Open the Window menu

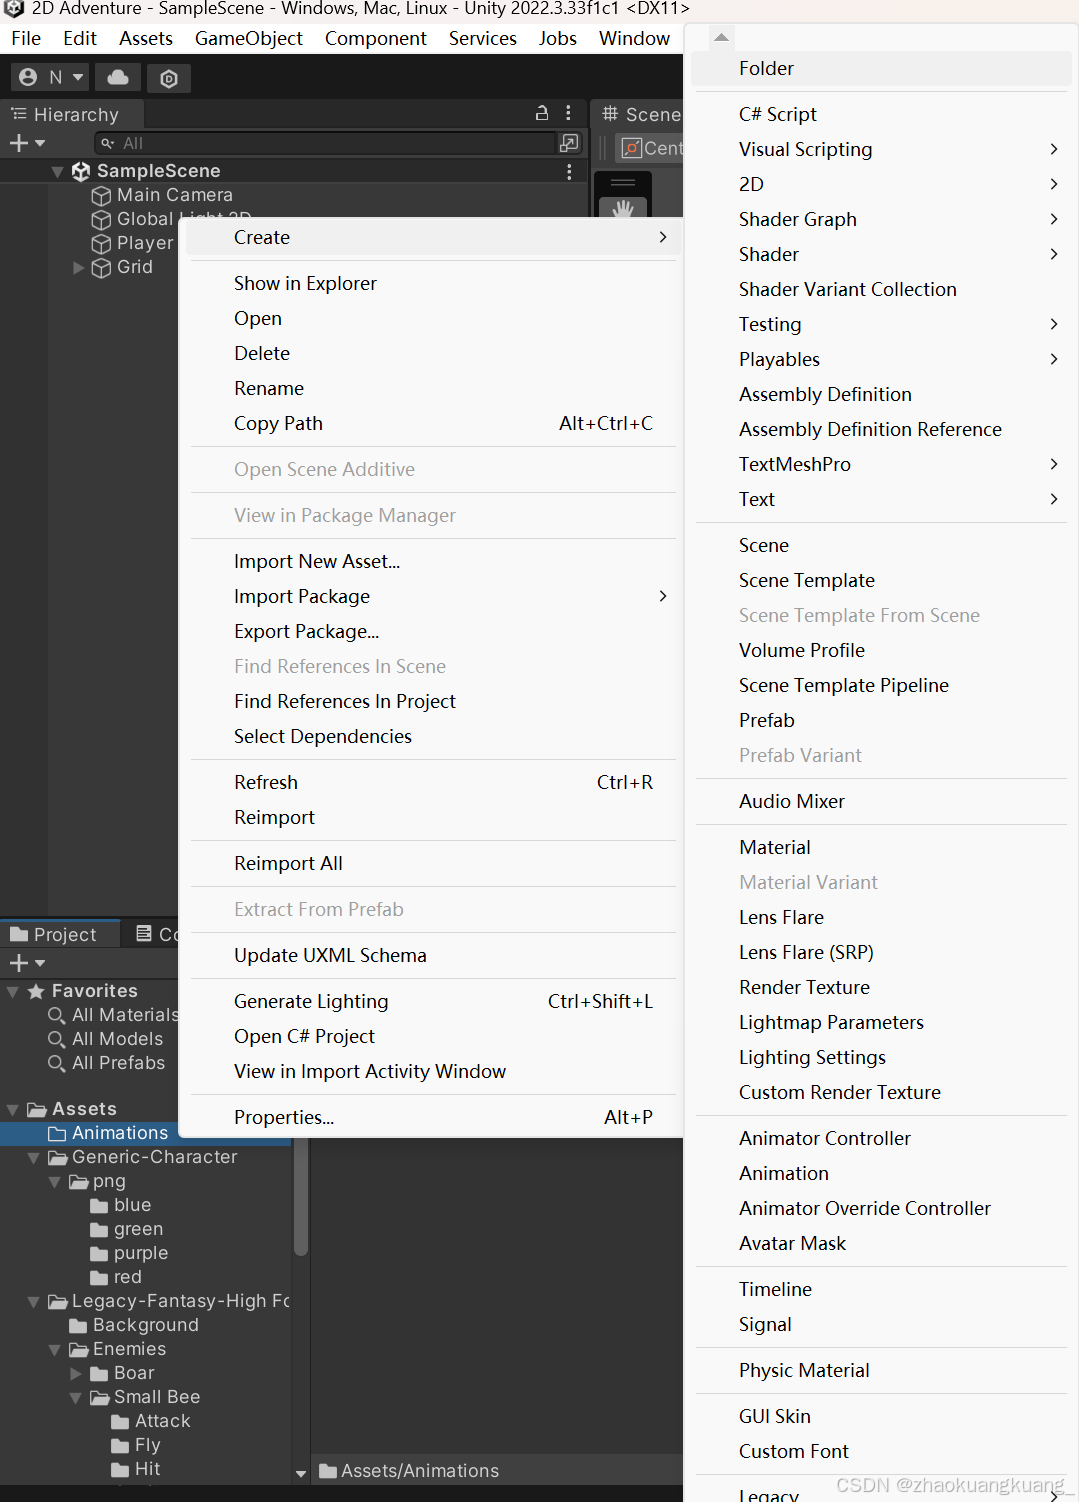tap(634, 38)
